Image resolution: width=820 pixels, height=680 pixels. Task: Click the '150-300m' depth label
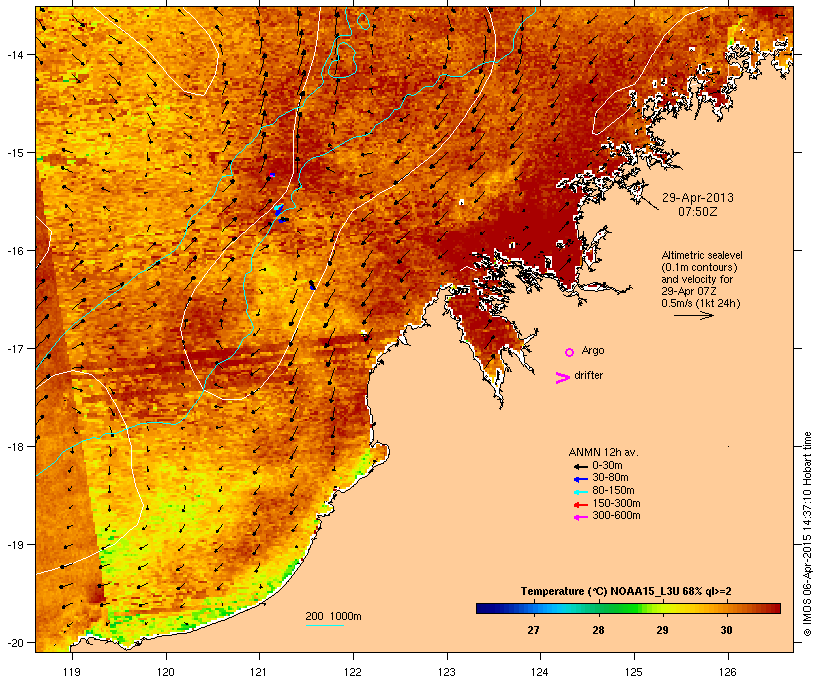[x=616, y=503]
